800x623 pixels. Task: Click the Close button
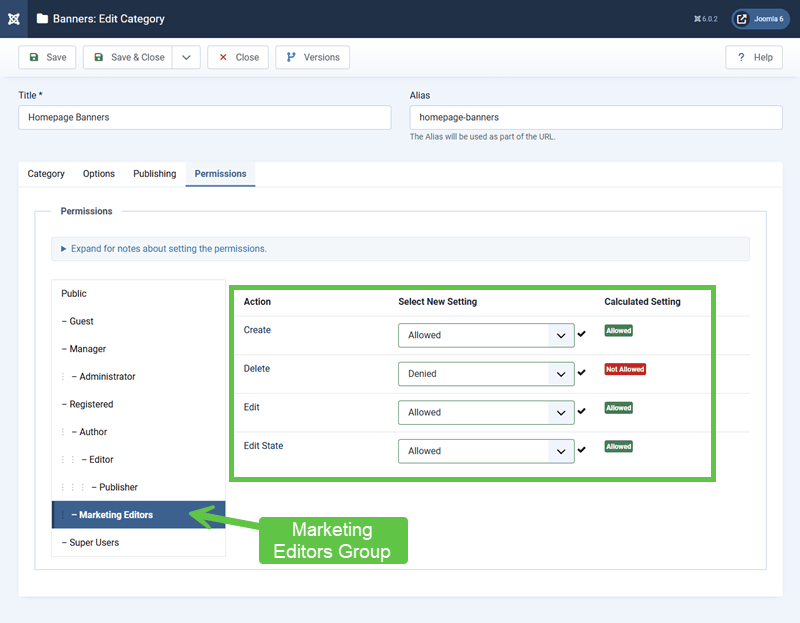click(x=238, y=57)
